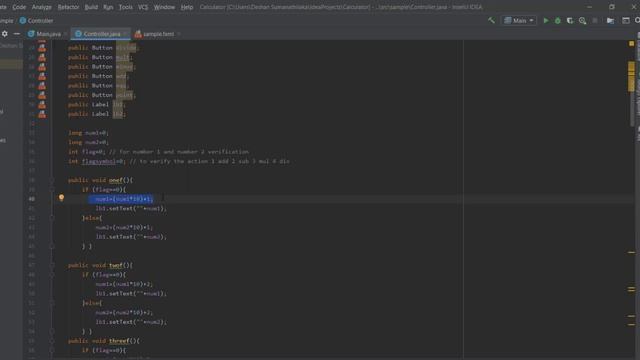Click the FXML gutter icon beside Button point
Image resolution: width=640 pixels, height=360 pixels.
pos(42,95)
